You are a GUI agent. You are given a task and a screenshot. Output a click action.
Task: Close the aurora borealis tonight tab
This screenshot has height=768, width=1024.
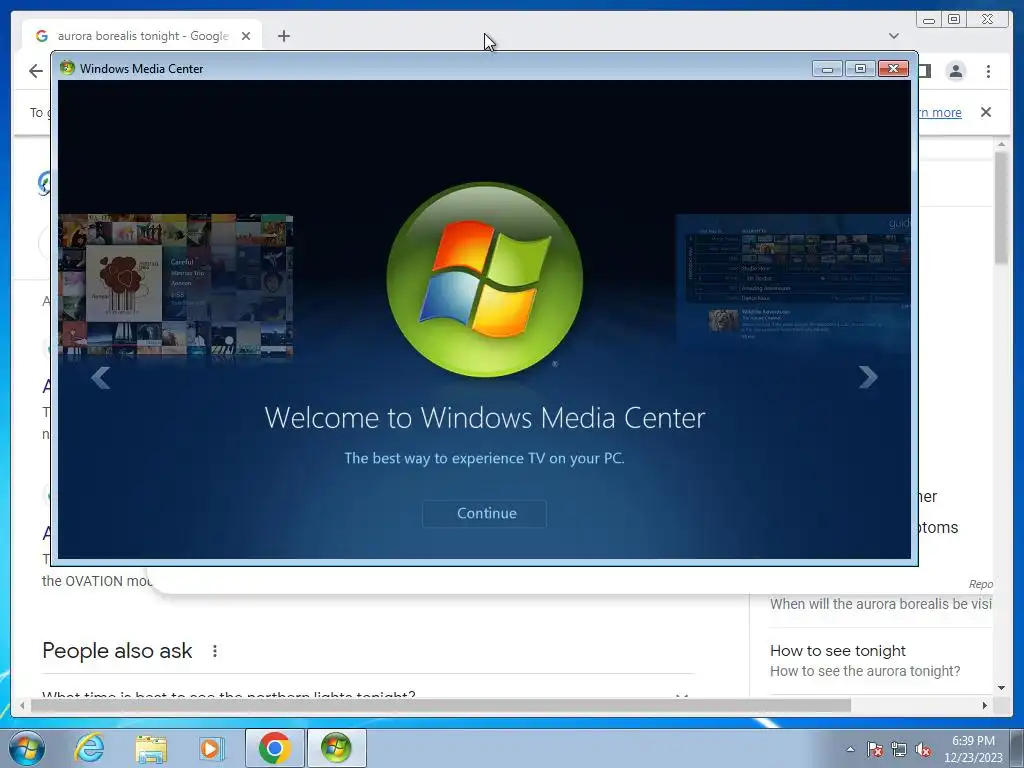[246, 36]
